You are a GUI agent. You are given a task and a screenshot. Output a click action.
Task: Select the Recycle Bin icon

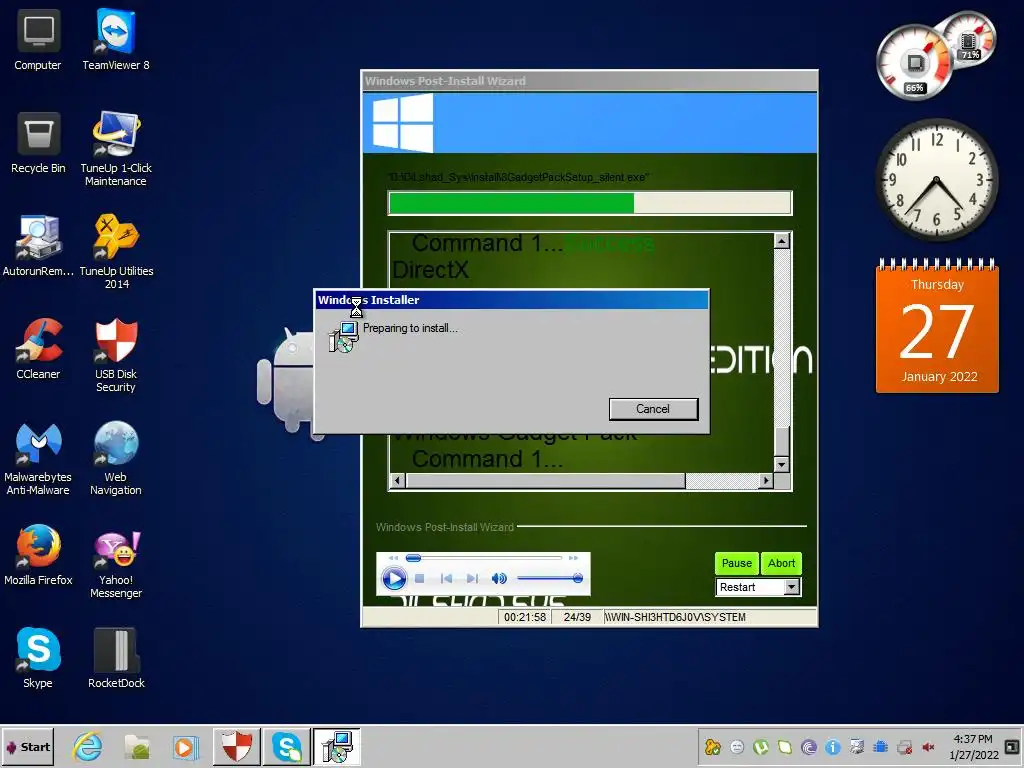click(x=38, y=144)
